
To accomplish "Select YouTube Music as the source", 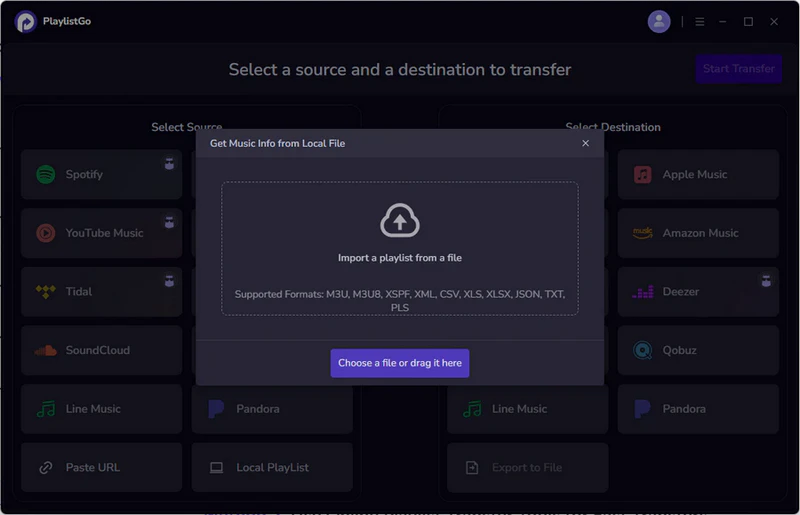I will pos(102,233).
